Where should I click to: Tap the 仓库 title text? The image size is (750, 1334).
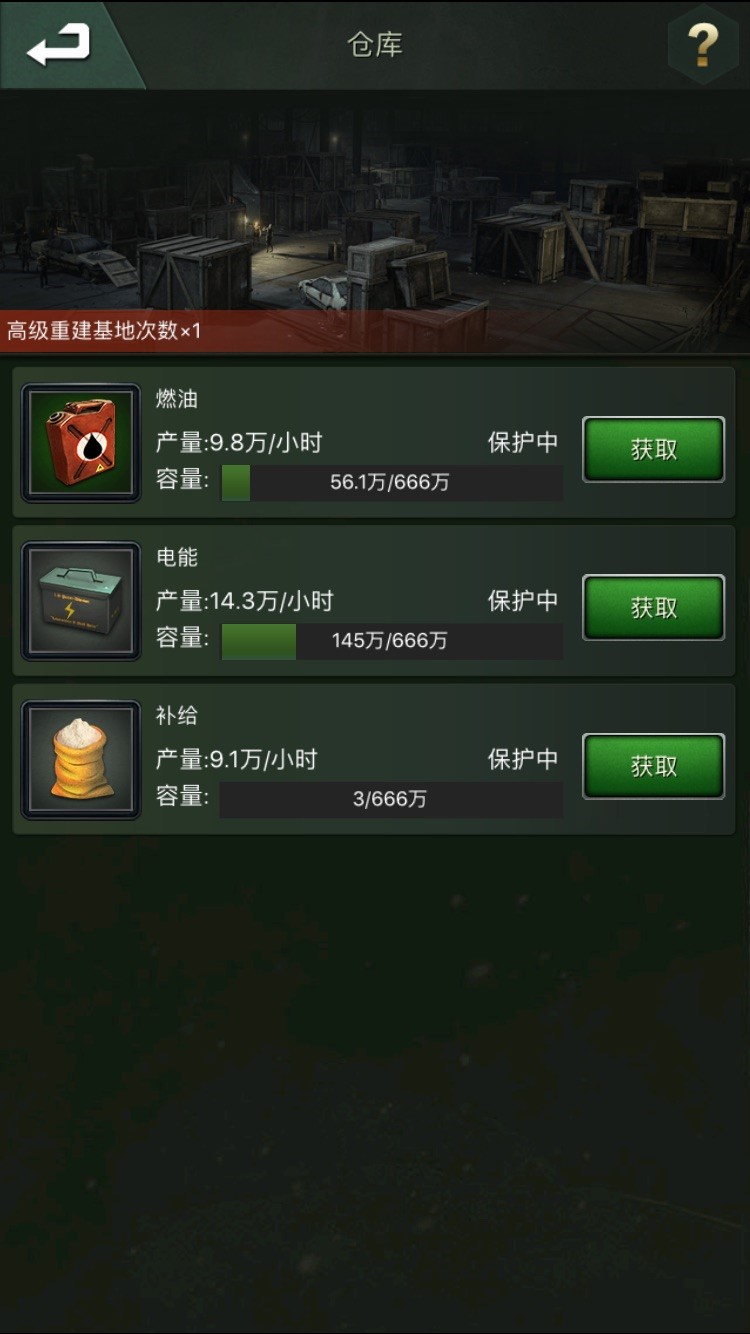(375, 45)
